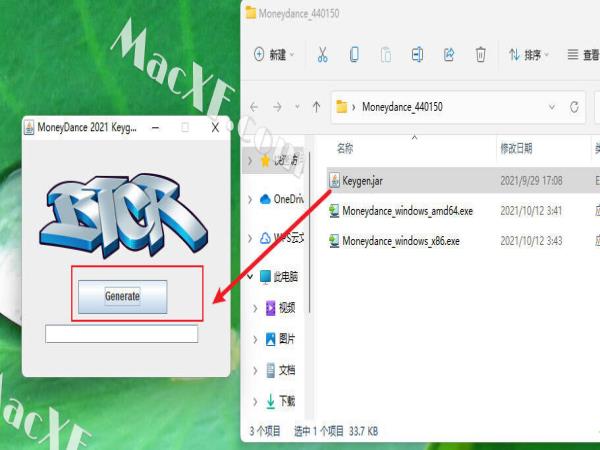600x450 pixels.
Task: Open the address bar history dropdown chevron
Action: click(x=552, y=107)
